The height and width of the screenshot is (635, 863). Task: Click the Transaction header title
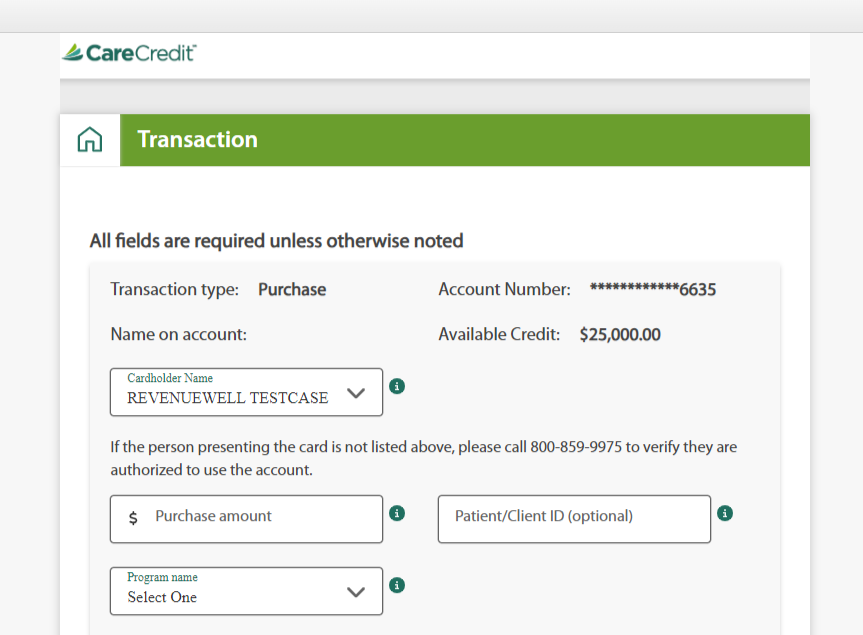pos(198,139)
